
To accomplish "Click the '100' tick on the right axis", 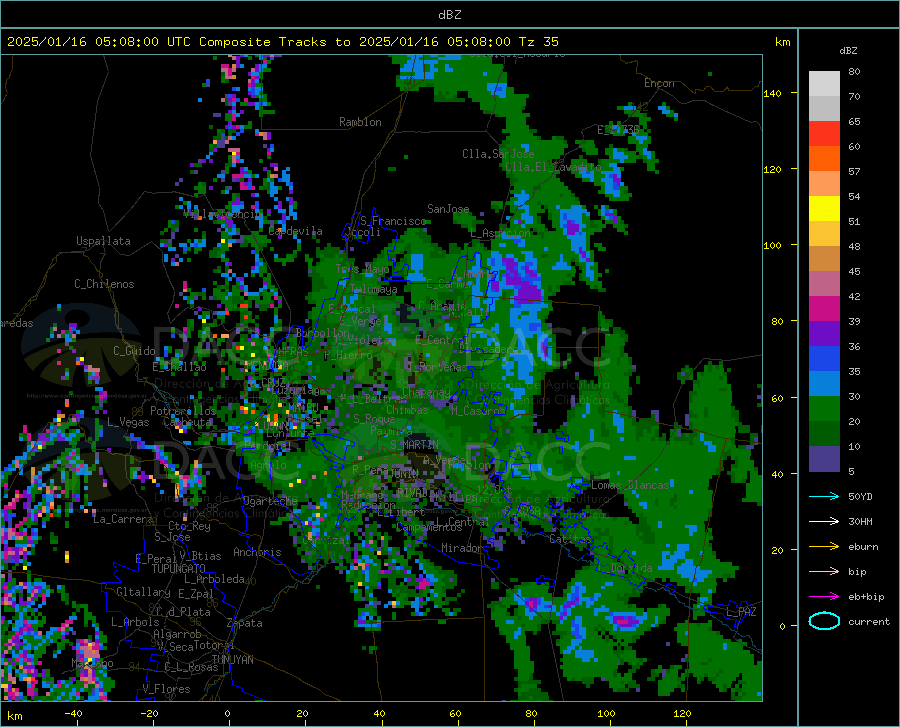I will click(x=772, y=245).
